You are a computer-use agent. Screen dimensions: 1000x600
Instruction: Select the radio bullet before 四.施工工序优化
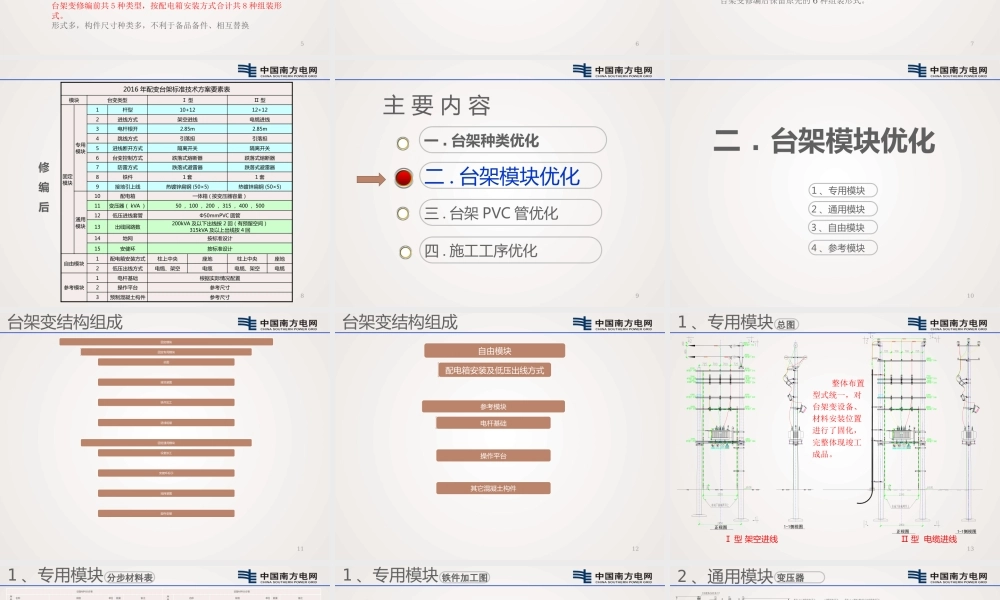[405, 250]
